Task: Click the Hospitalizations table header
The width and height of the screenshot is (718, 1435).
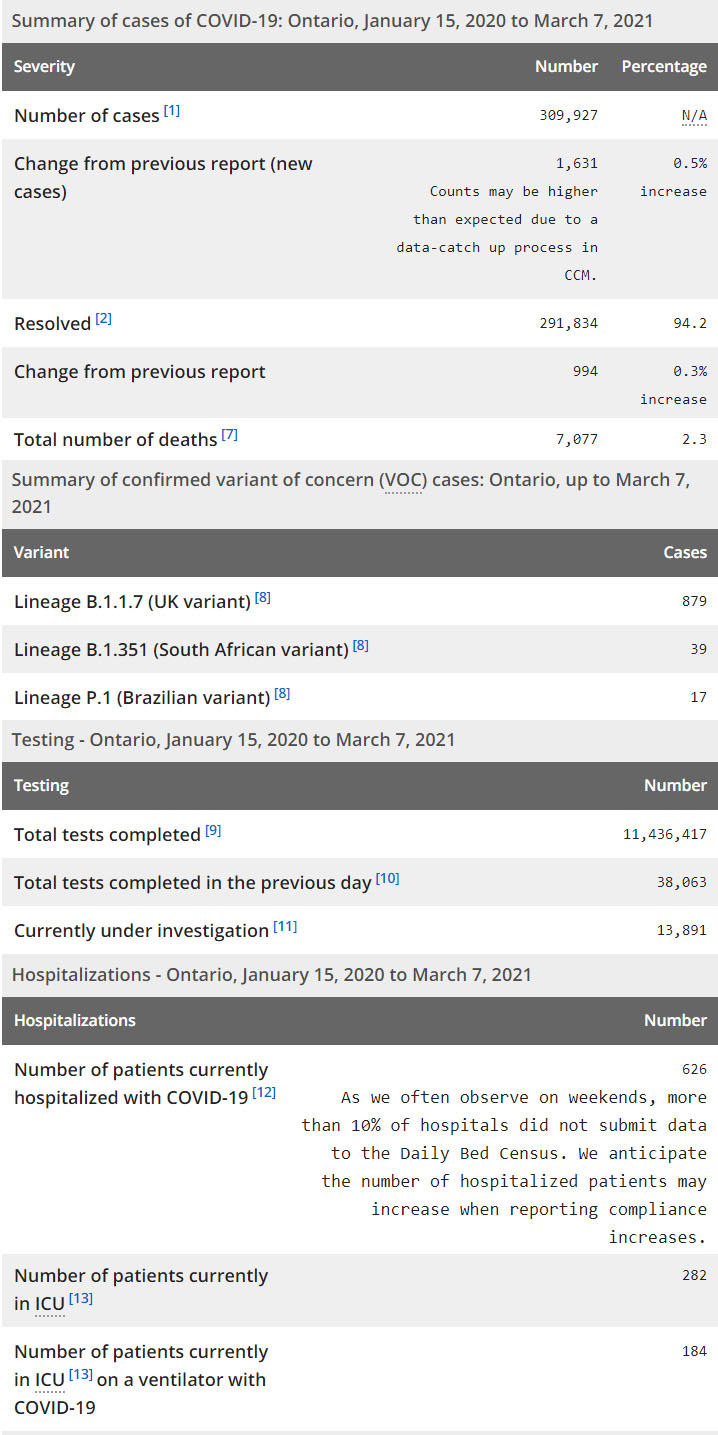Action: (x=75, y=1020)
